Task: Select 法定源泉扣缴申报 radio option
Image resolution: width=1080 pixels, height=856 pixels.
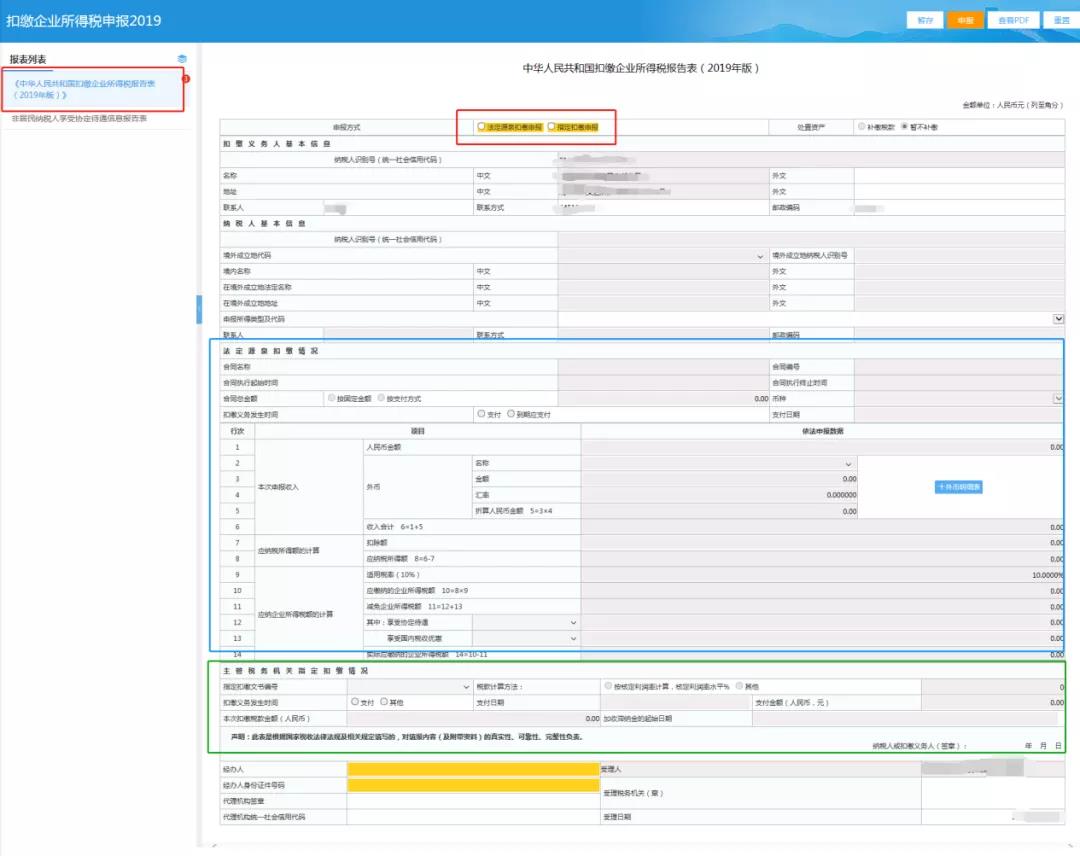Action: (482, 127)
